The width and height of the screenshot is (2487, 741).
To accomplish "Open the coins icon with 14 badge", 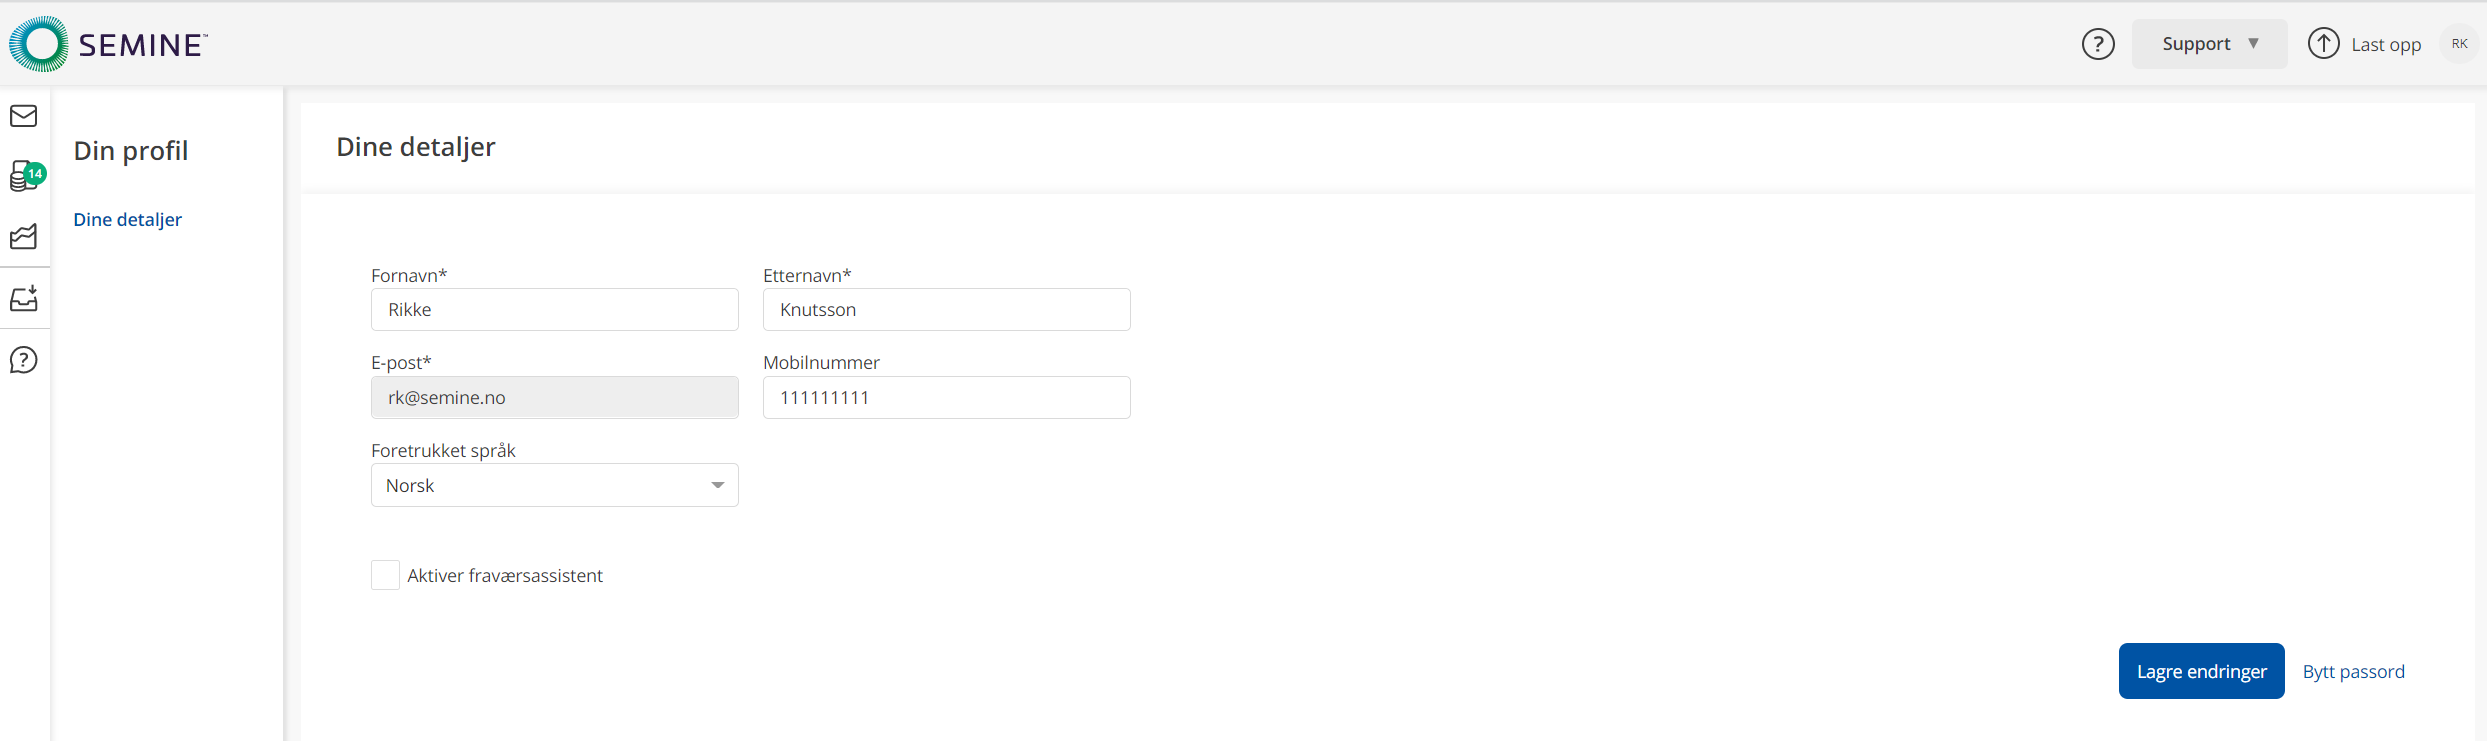I will (24, 176).
